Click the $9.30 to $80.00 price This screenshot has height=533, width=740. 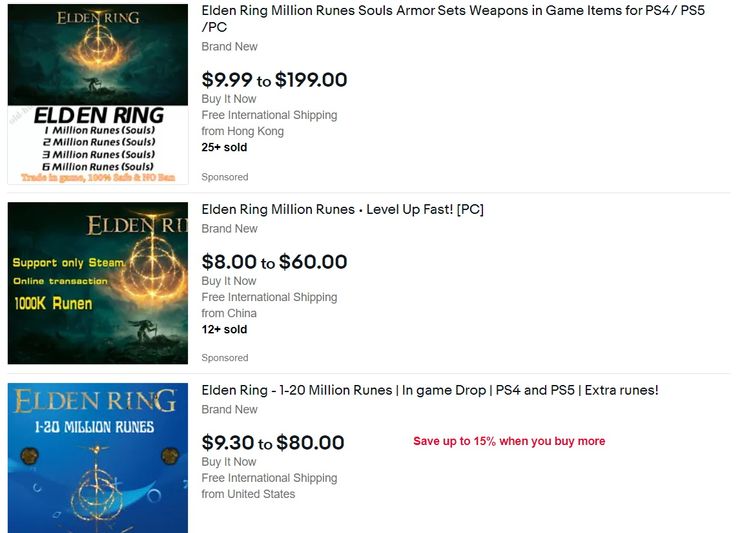pos(273,443)
